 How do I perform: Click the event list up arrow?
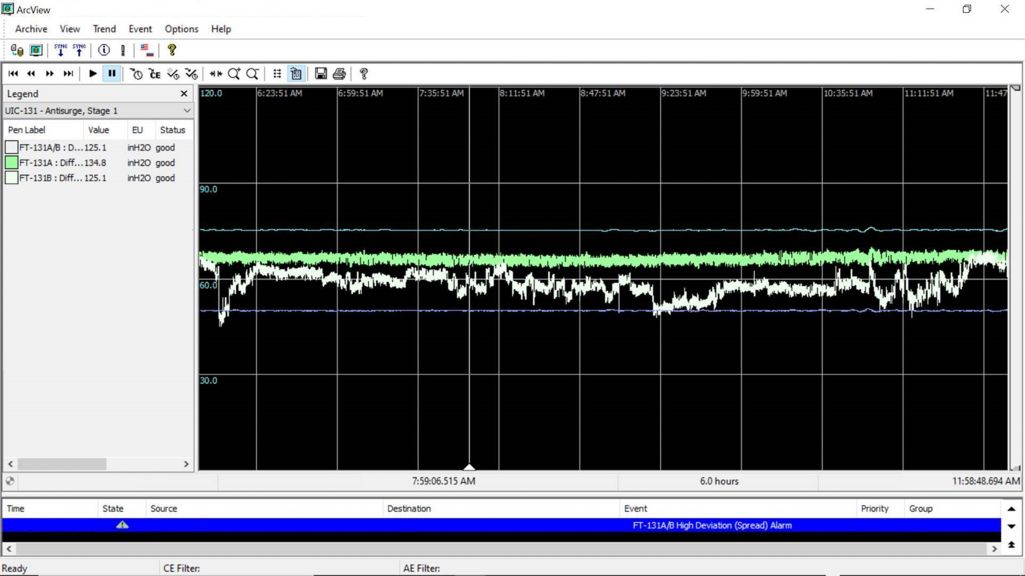point(1011,509)
